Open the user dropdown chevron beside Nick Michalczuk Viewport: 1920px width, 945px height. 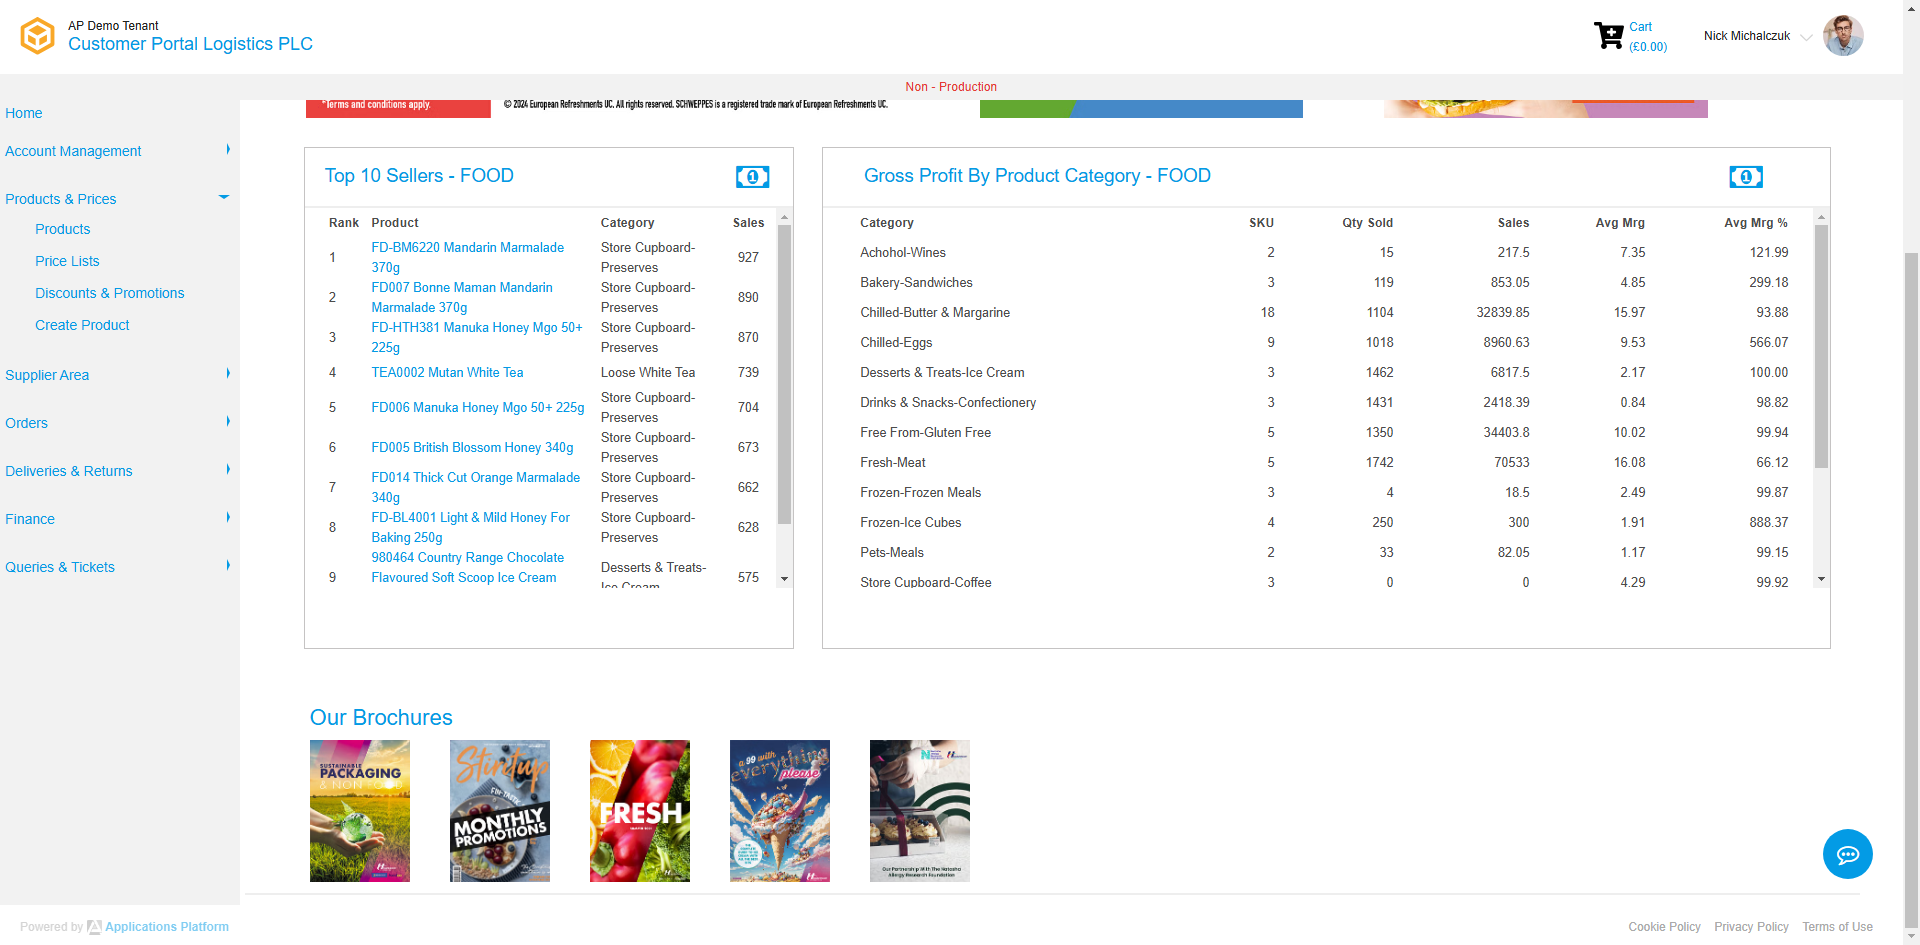pyautogui.click(x=1806, y=38)
